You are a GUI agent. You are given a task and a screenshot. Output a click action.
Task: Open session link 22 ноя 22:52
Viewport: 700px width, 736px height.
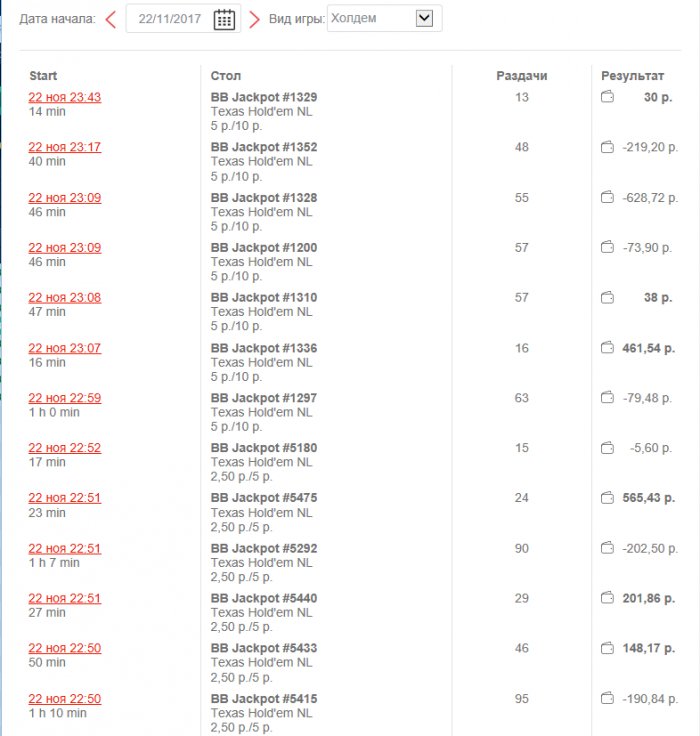click(64, 448)
